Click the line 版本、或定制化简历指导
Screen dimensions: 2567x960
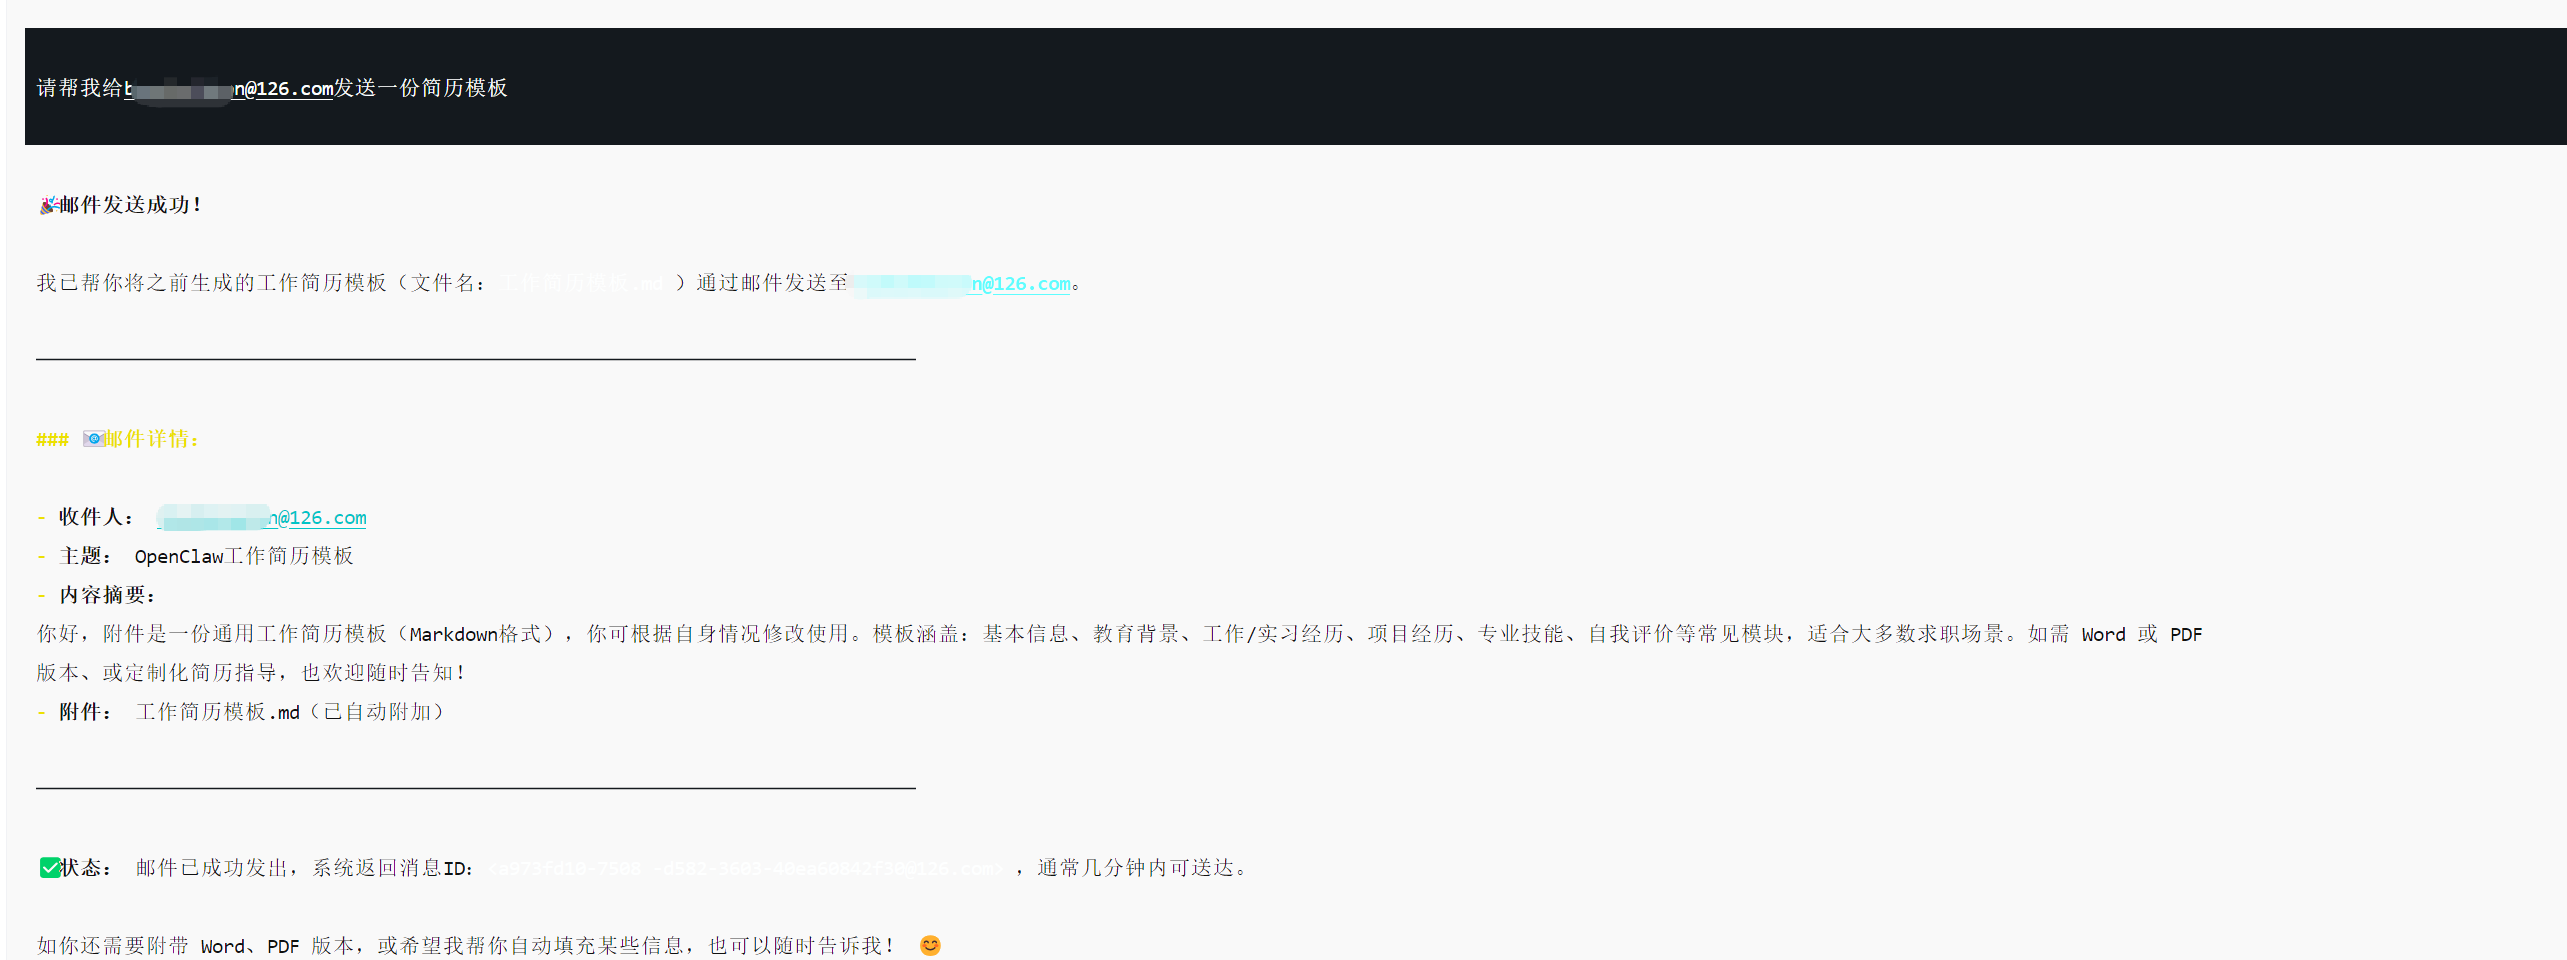tap(251, 673)
